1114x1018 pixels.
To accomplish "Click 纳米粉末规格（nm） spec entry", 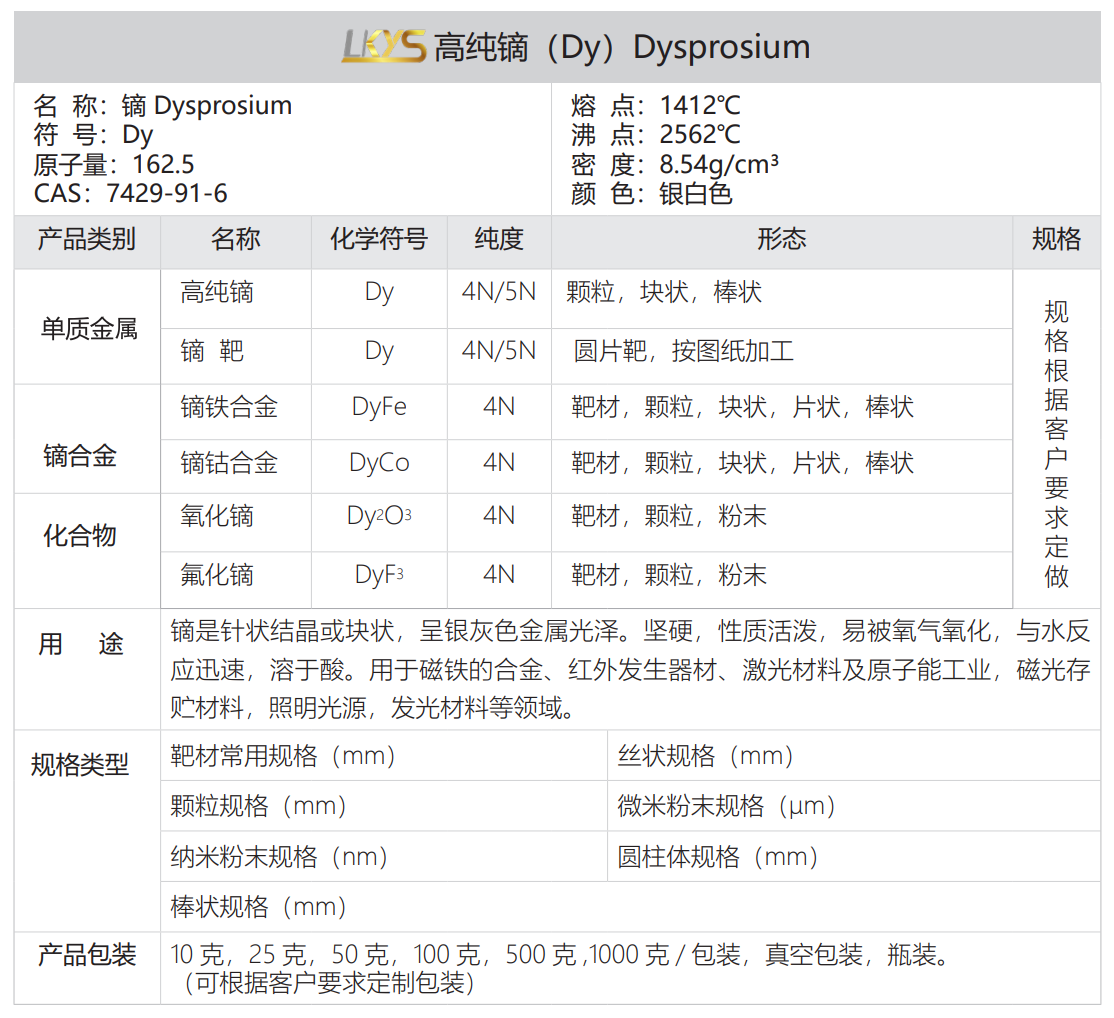I will [x=279, y=857].
